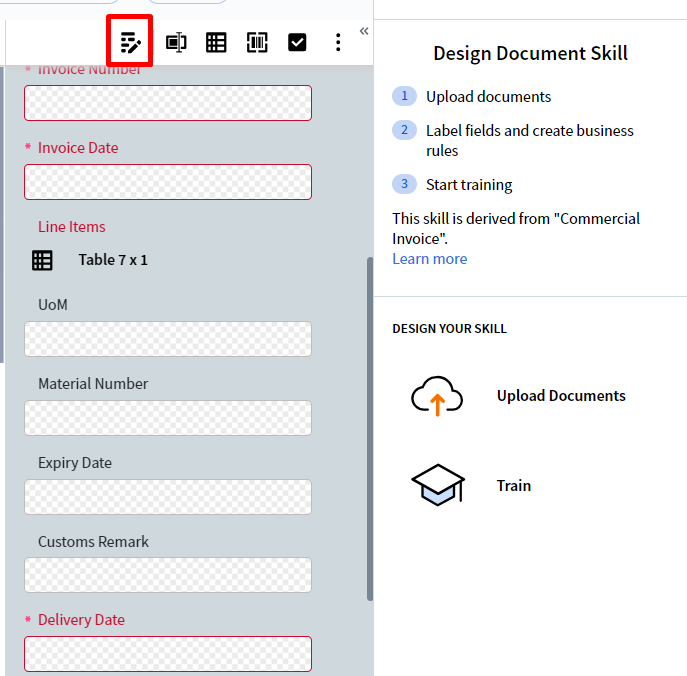Toggle the checkbox tool in toolbar
This screenshot has width=687, height=676.
tap(297, 42)
